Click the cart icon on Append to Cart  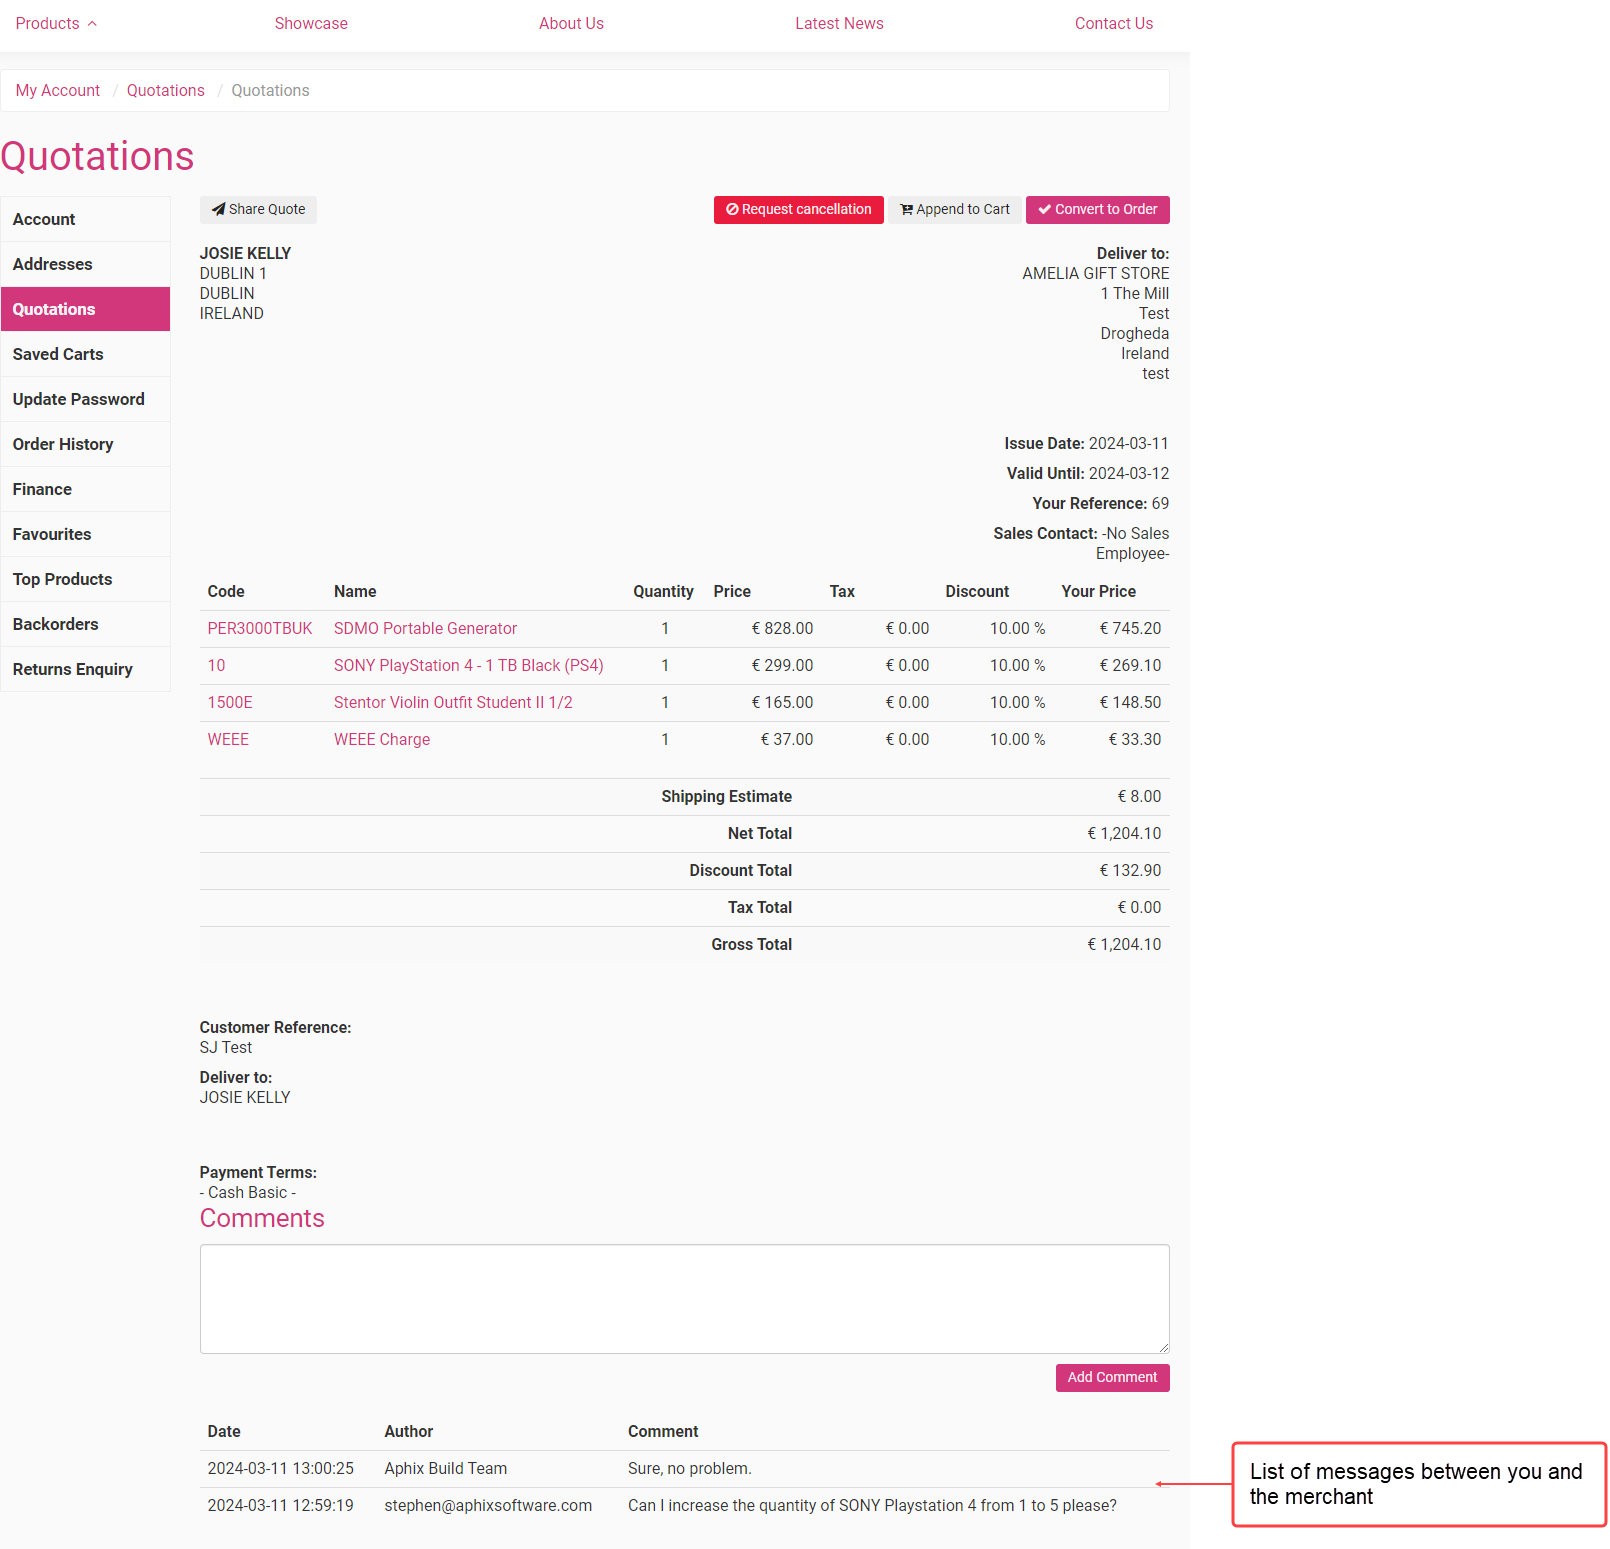point(907,209)
